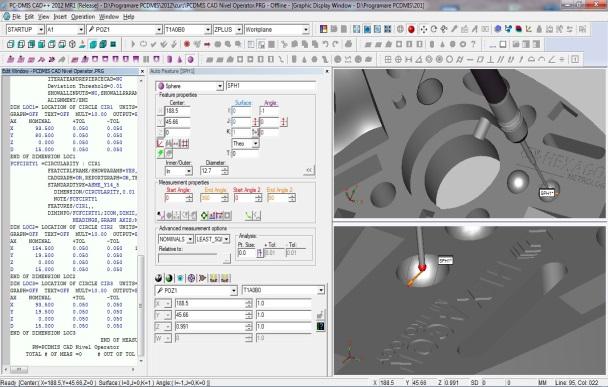Click the Undo arrow icon in toolbar

coord(326,44)
